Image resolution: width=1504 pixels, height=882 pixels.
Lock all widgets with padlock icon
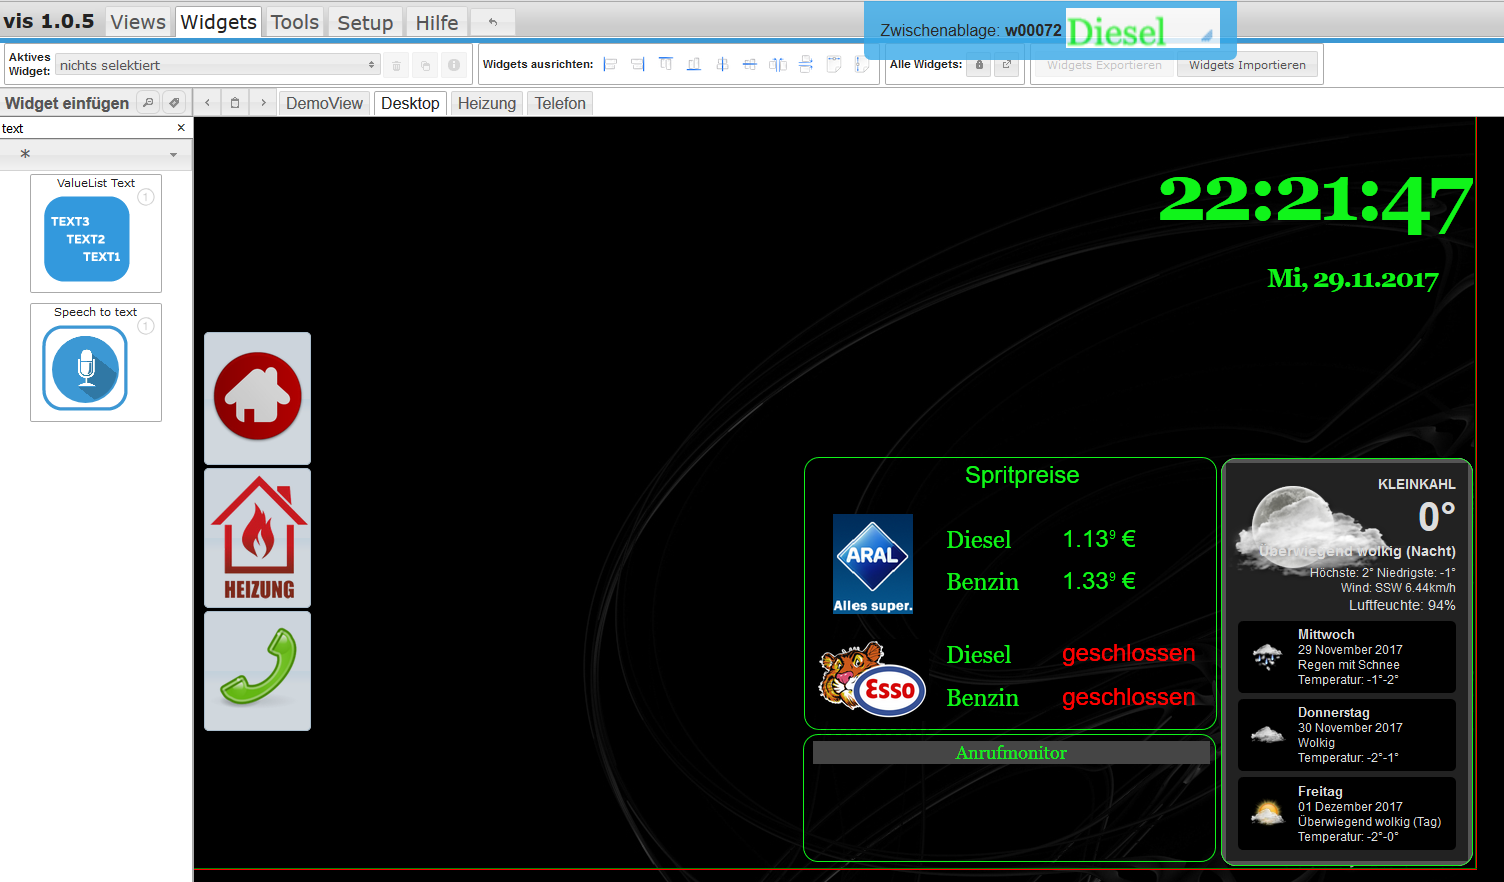point(979,65)
